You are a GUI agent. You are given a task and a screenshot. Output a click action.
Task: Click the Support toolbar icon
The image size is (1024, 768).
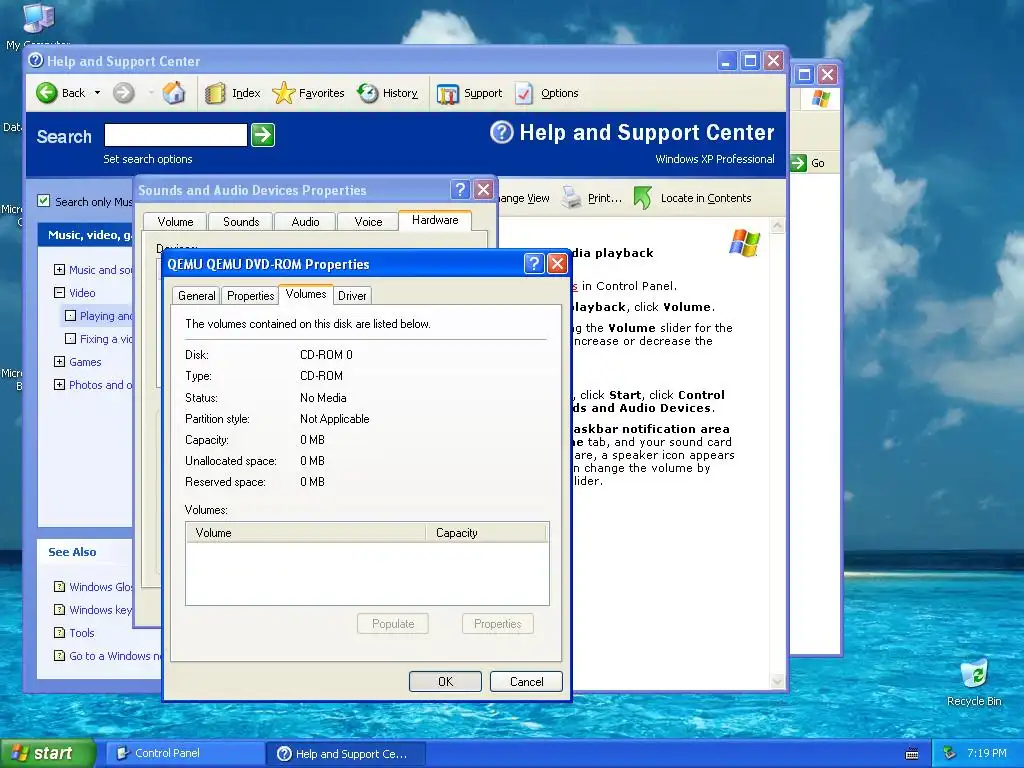click(x=447, y=94)
